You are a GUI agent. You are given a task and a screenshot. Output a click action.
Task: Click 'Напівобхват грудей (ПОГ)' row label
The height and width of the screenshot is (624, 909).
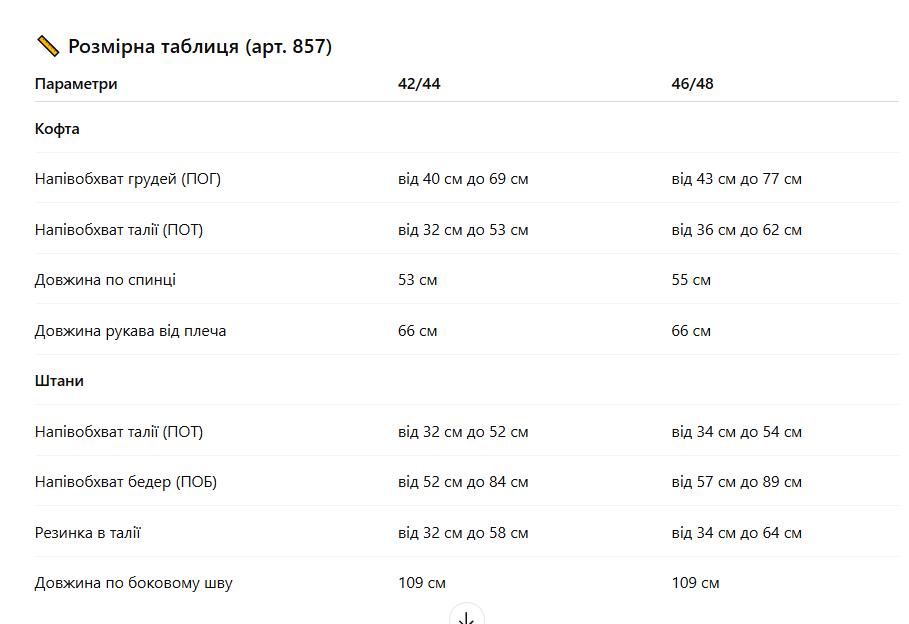128,179
